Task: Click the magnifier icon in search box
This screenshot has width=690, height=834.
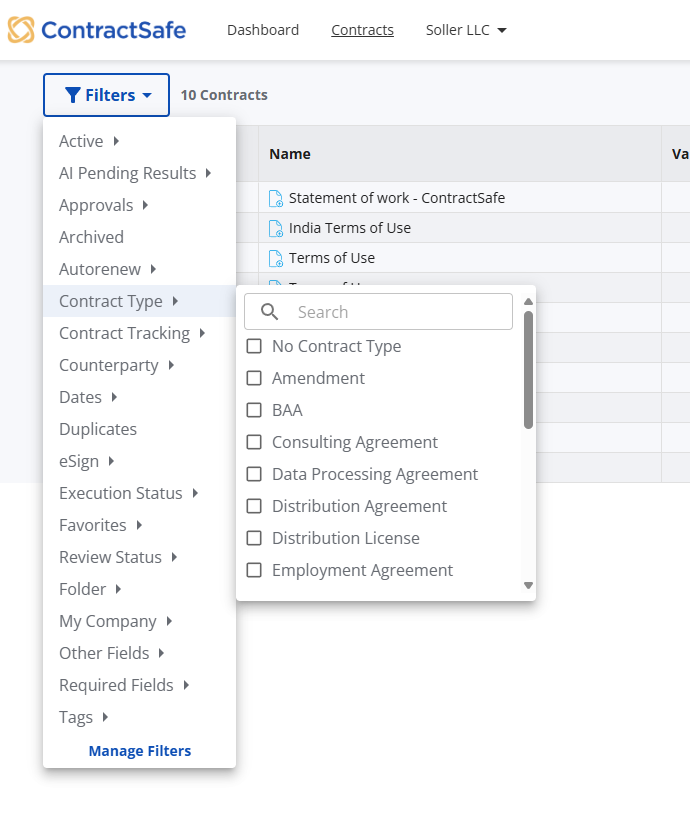Action: click(x=269, y=312)
